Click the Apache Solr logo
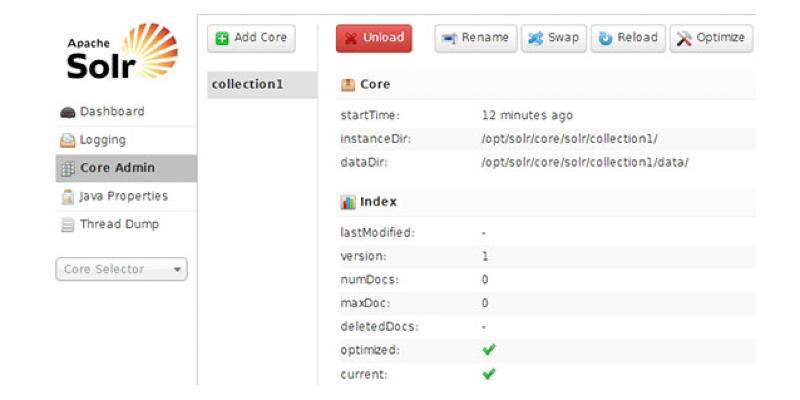Viewport: 800px width, 400px height. point(122,52)
